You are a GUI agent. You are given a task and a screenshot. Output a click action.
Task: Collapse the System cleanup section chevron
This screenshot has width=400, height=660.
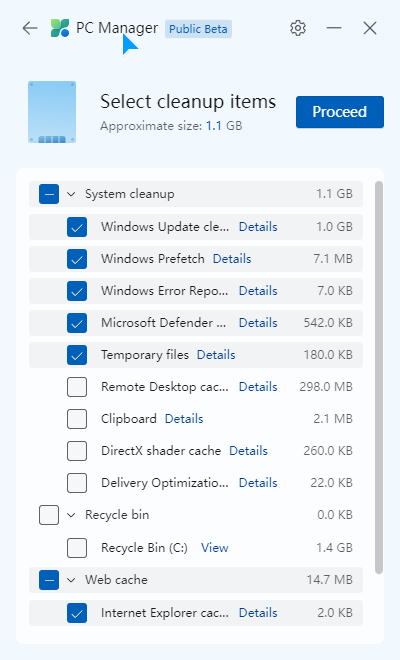pyautogui.click(x=71, y=194)
